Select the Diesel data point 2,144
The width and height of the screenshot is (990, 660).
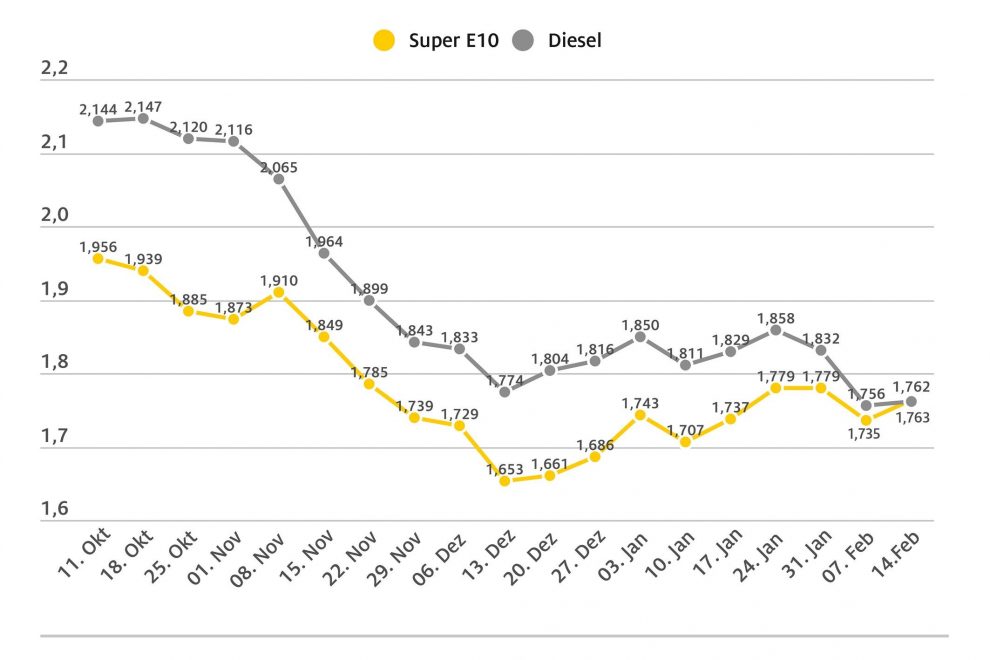pyautogui.click(x=98, y=121)
